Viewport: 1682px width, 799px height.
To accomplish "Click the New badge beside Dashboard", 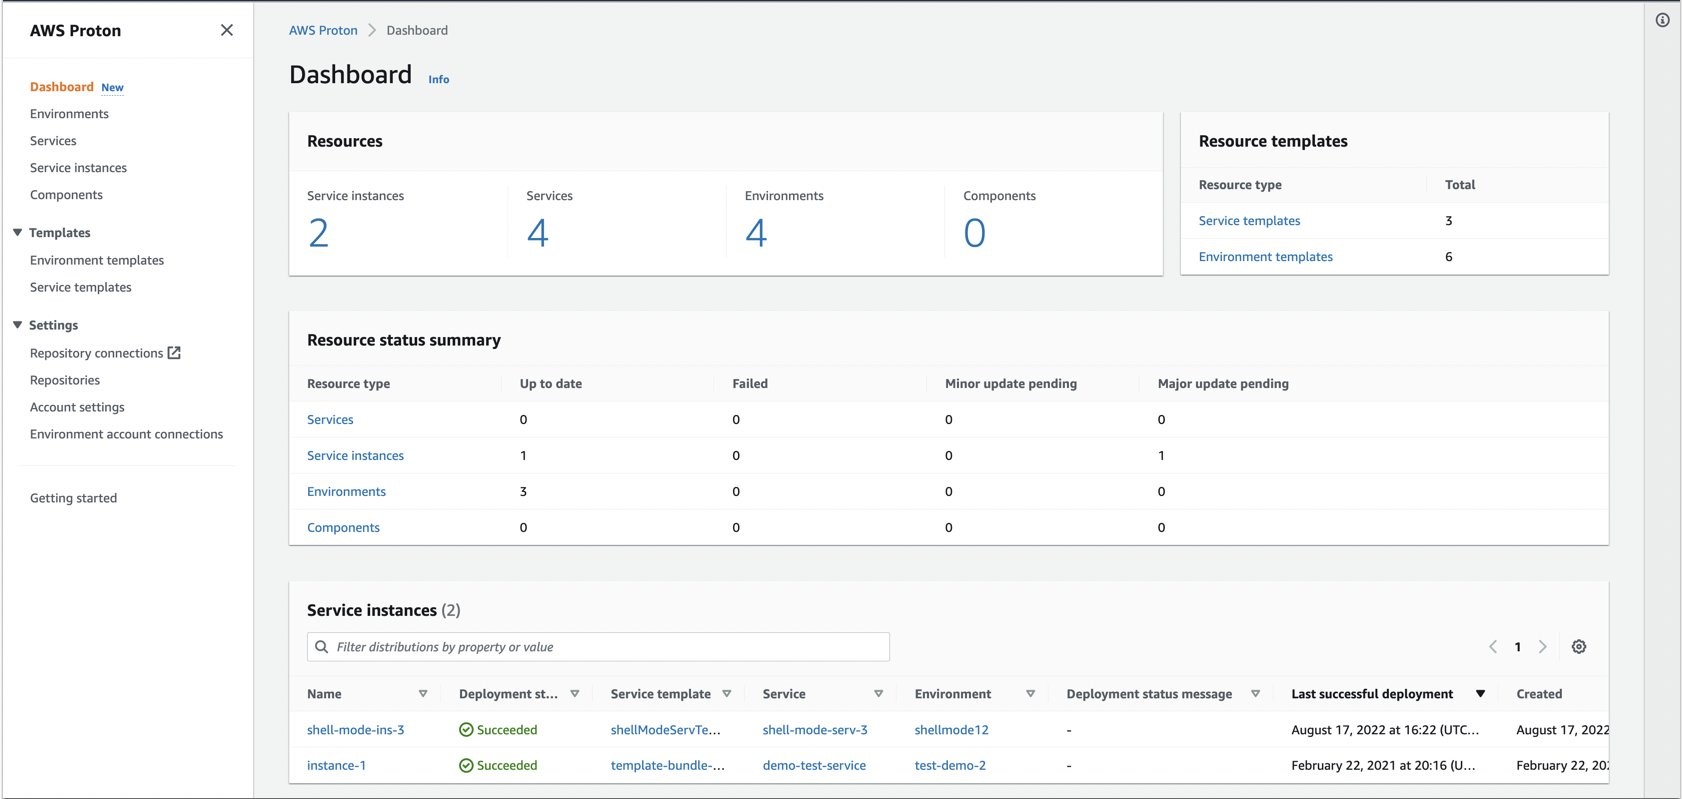I will pyautogui.click(x=113, y=88).
